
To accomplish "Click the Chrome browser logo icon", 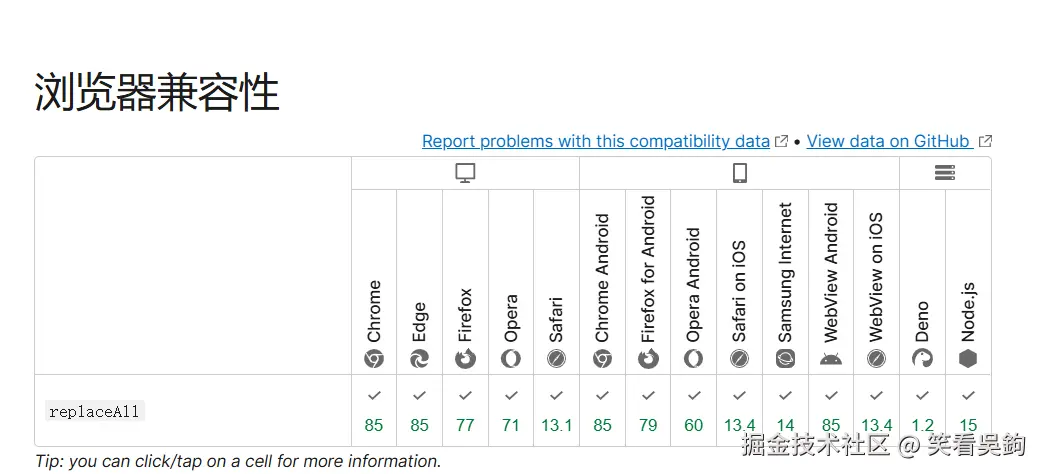I will click(x=374, y=359).
